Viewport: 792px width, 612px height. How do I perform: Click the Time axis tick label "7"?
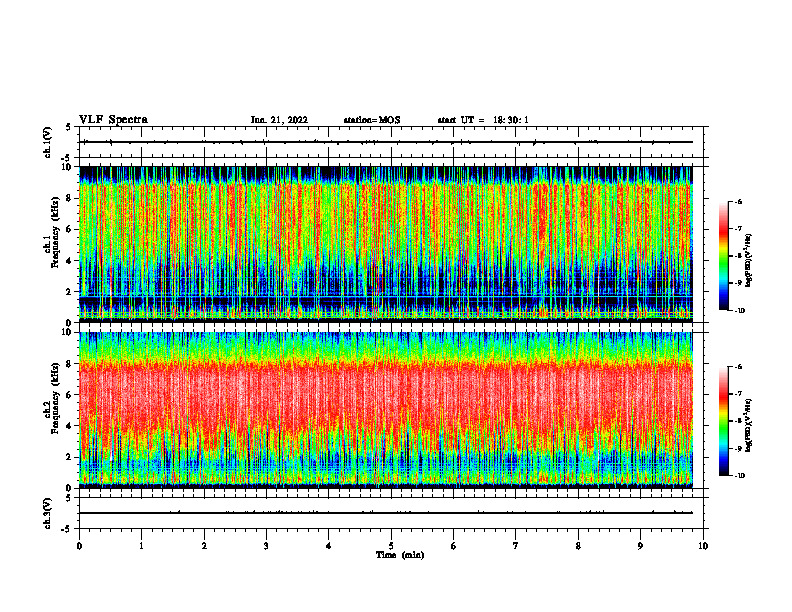(x=516, y=546)
